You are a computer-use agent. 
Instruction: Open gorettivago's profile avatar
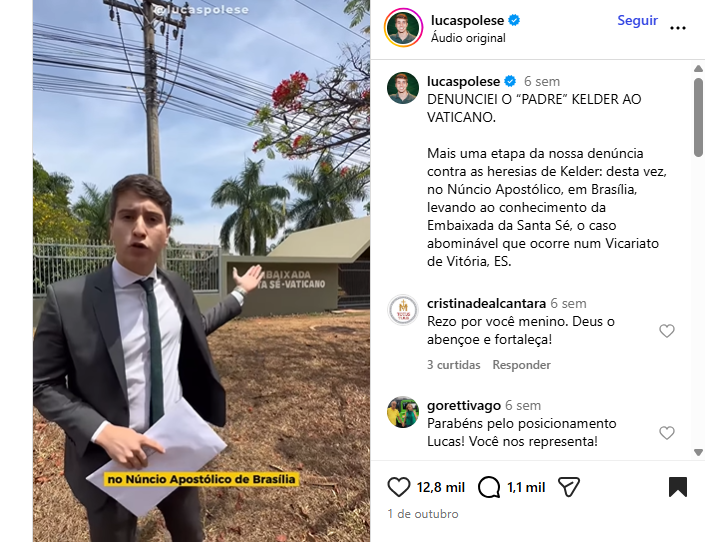[403, 412]
